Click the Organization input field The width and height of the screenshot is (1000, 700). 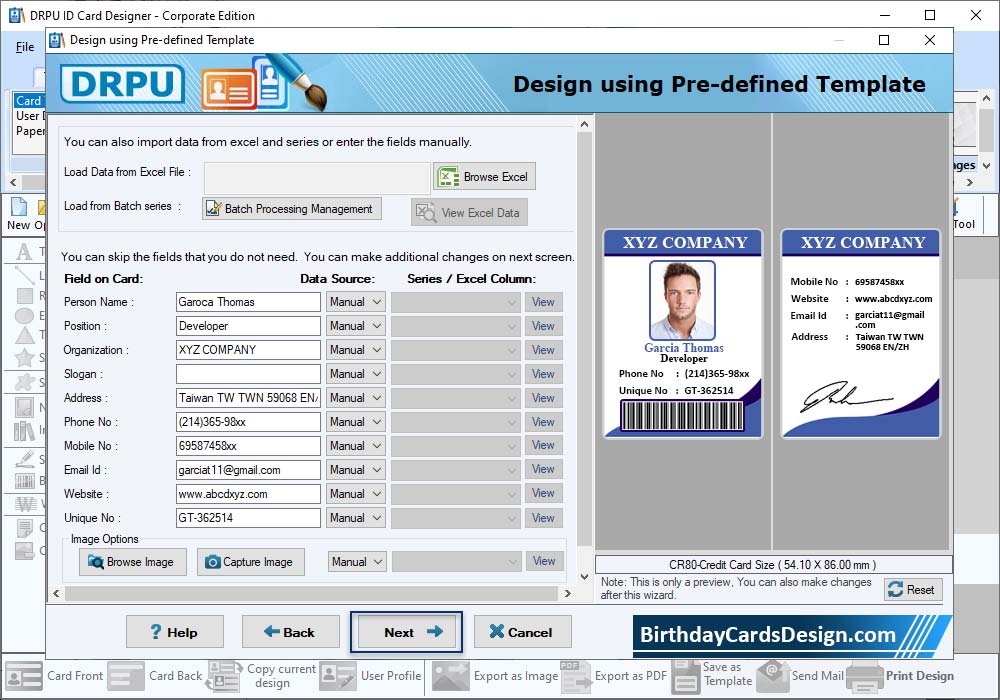[x=248, y=350]
